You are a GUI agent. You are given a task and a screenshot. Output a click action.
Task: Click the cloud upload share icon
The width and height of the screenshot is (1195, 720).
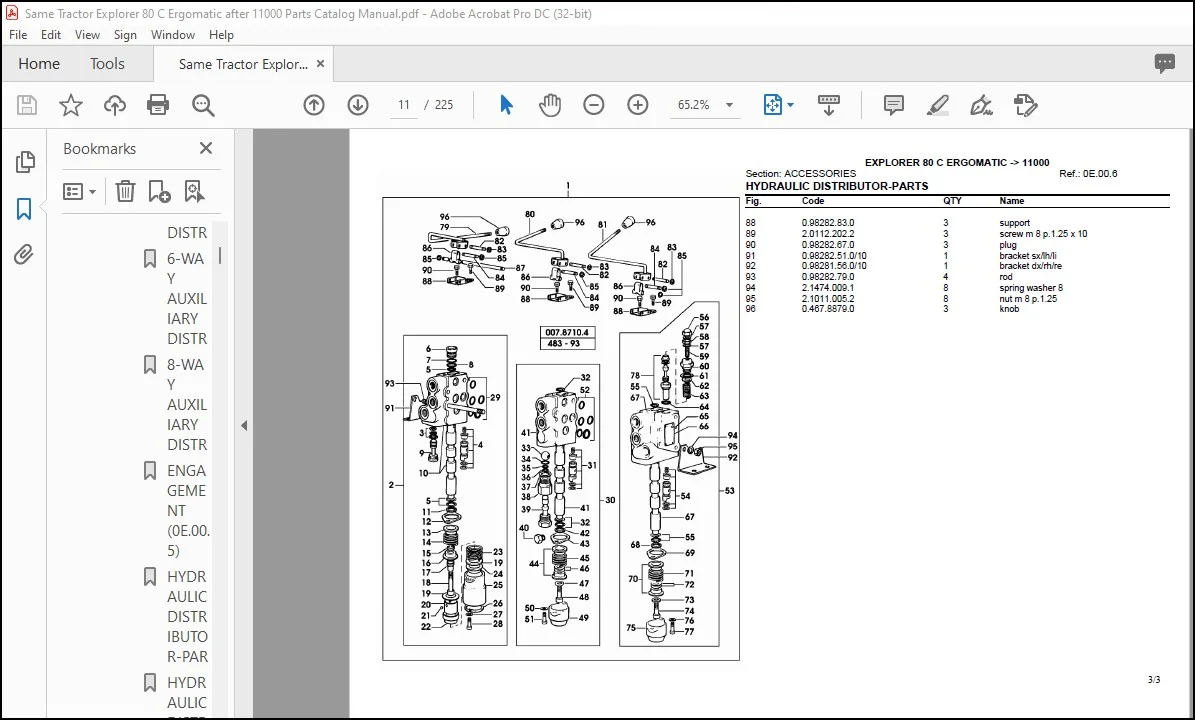point(115,105)
